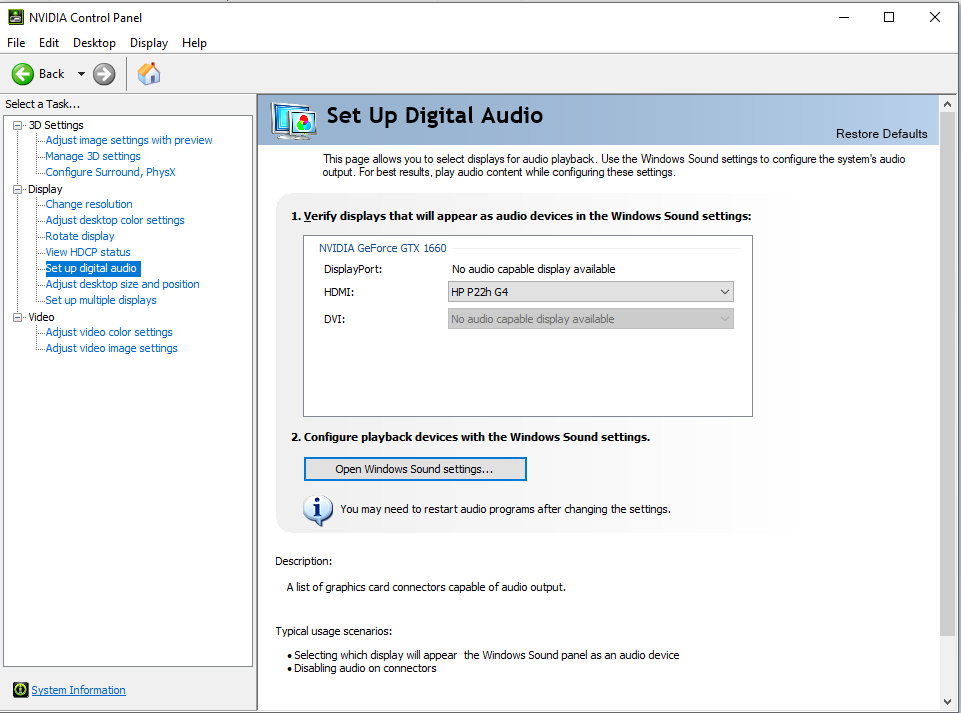This screenshot has width=961, height=713.
Task: Collapse the Display tree node
Action: click(x=17, y=189)
